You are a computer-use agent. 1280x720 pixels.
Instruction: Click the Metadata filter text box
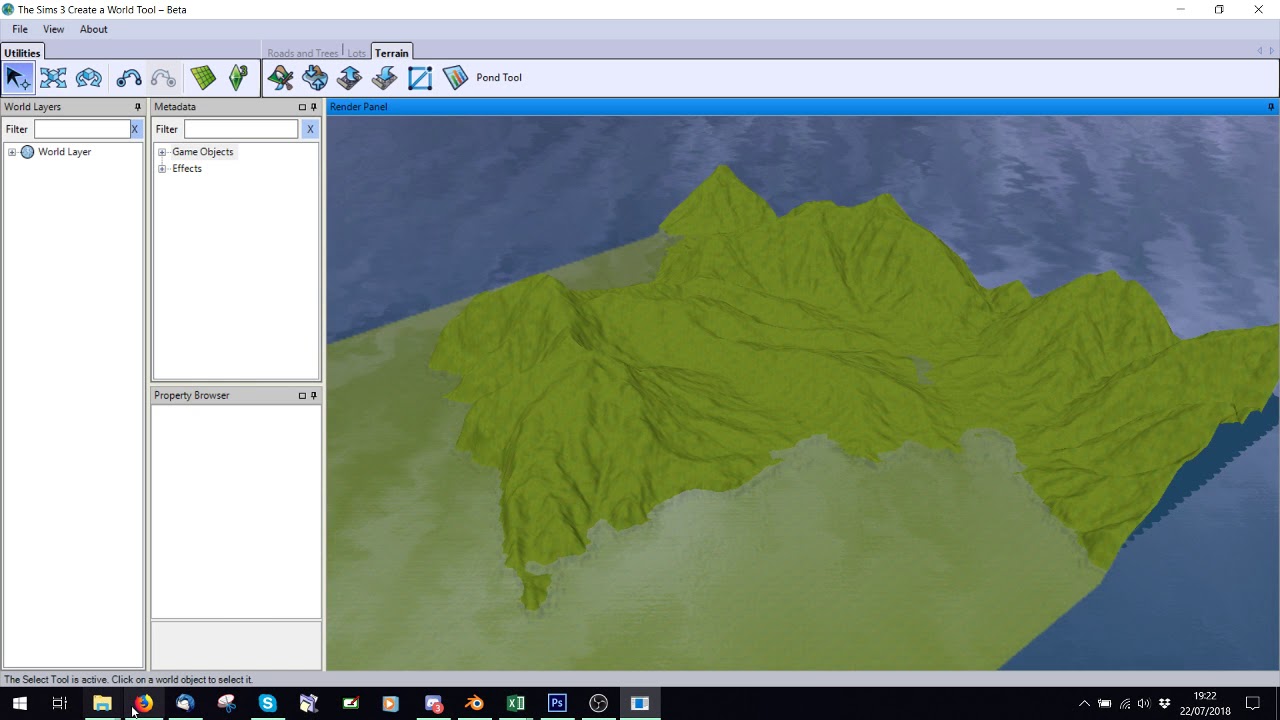[x=241, y=129]
